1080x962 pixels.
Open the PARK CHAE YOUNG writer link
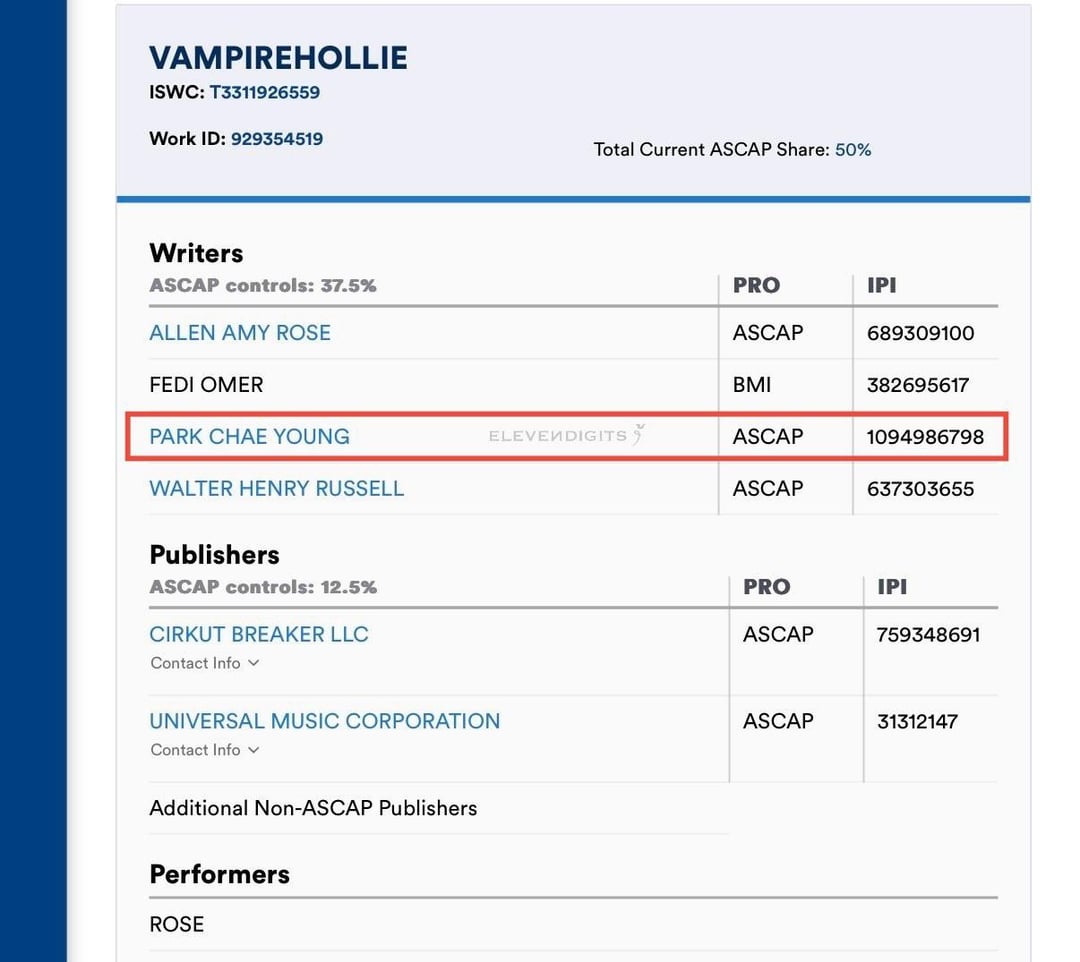pyautogui.click(x=249, y=437)
